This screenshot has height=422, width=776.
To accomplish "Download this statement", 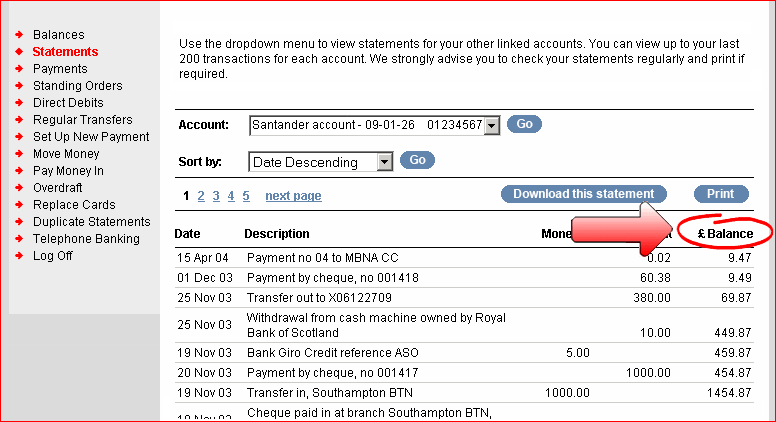I will pos(583,193).
